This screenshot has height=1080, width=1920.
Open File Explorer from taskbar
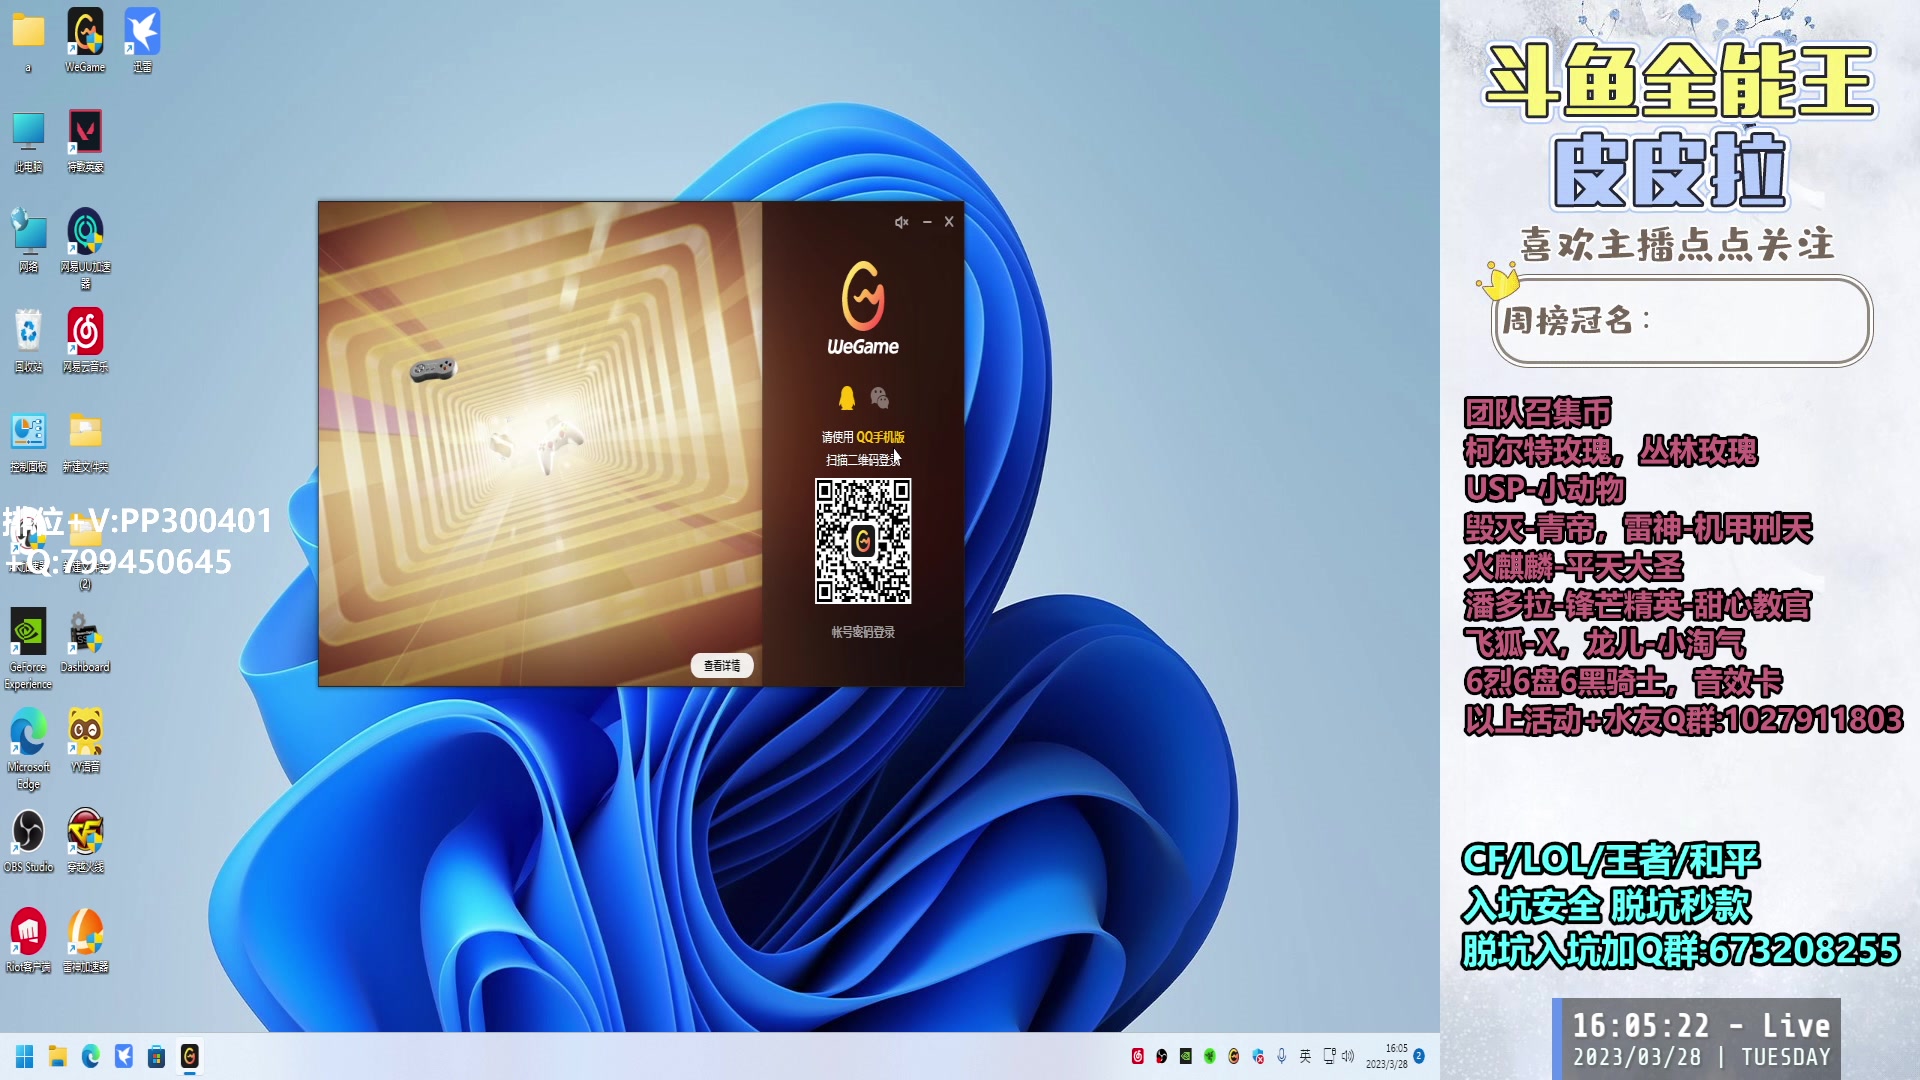click(x=58, y=1056)
